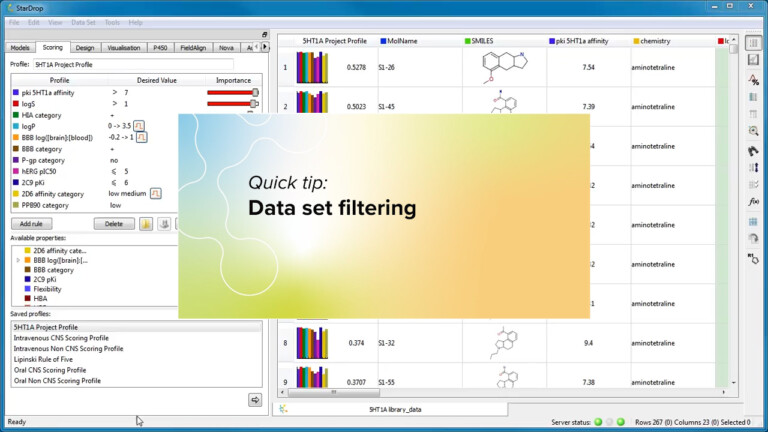Screen dimensions: 768x432
Task: Click the blue column highlight icon in right toolbar
Action: pos(753,97)
